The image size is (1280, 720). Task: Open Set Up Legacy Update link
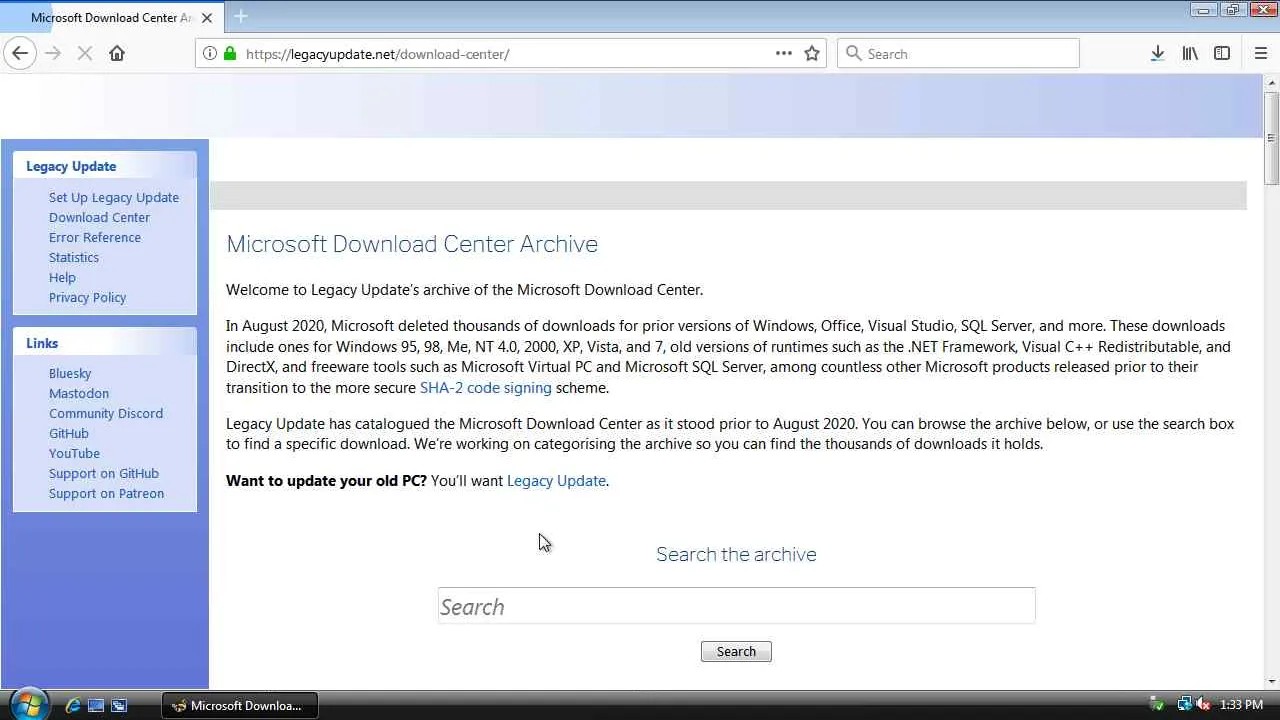point(114,197)
